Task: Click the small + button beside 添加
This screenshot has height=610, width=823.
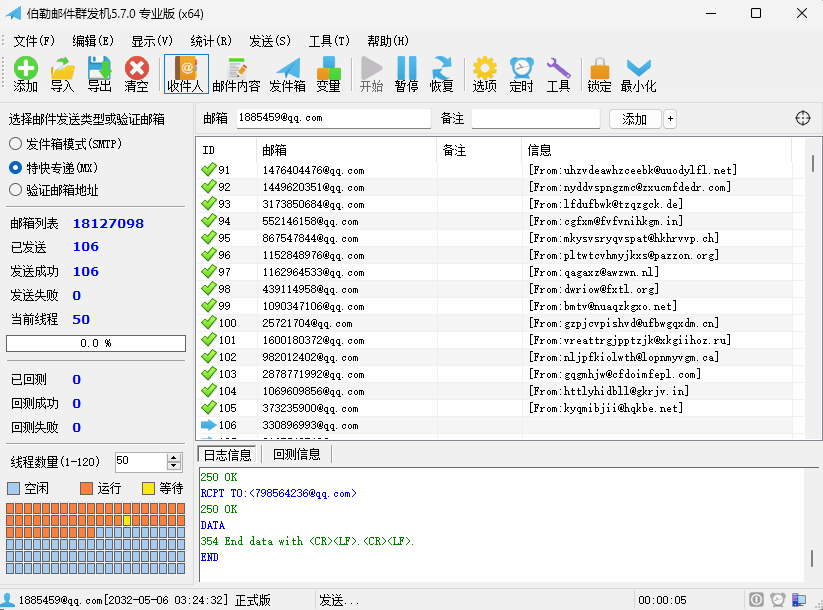Action: 670,119
